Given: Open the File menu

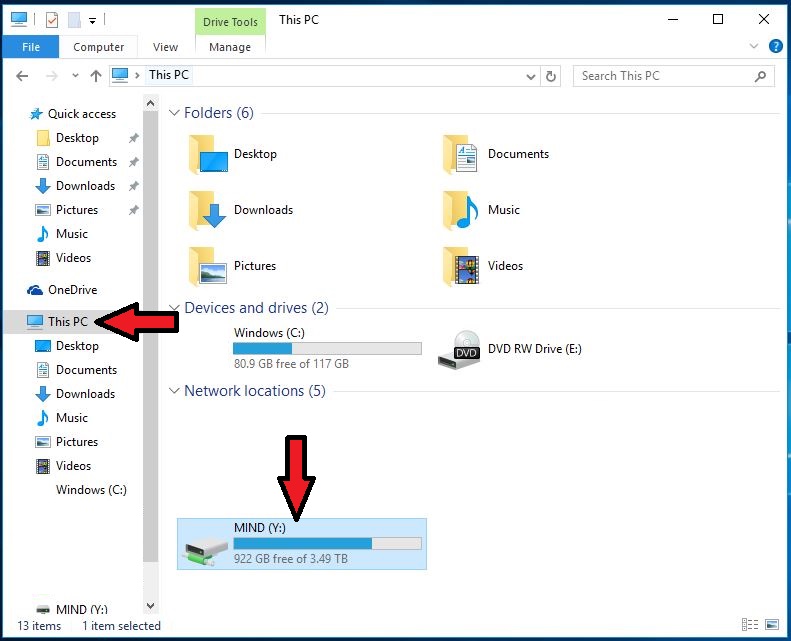Looking at the screenshot, I should [x=30, y=47].
